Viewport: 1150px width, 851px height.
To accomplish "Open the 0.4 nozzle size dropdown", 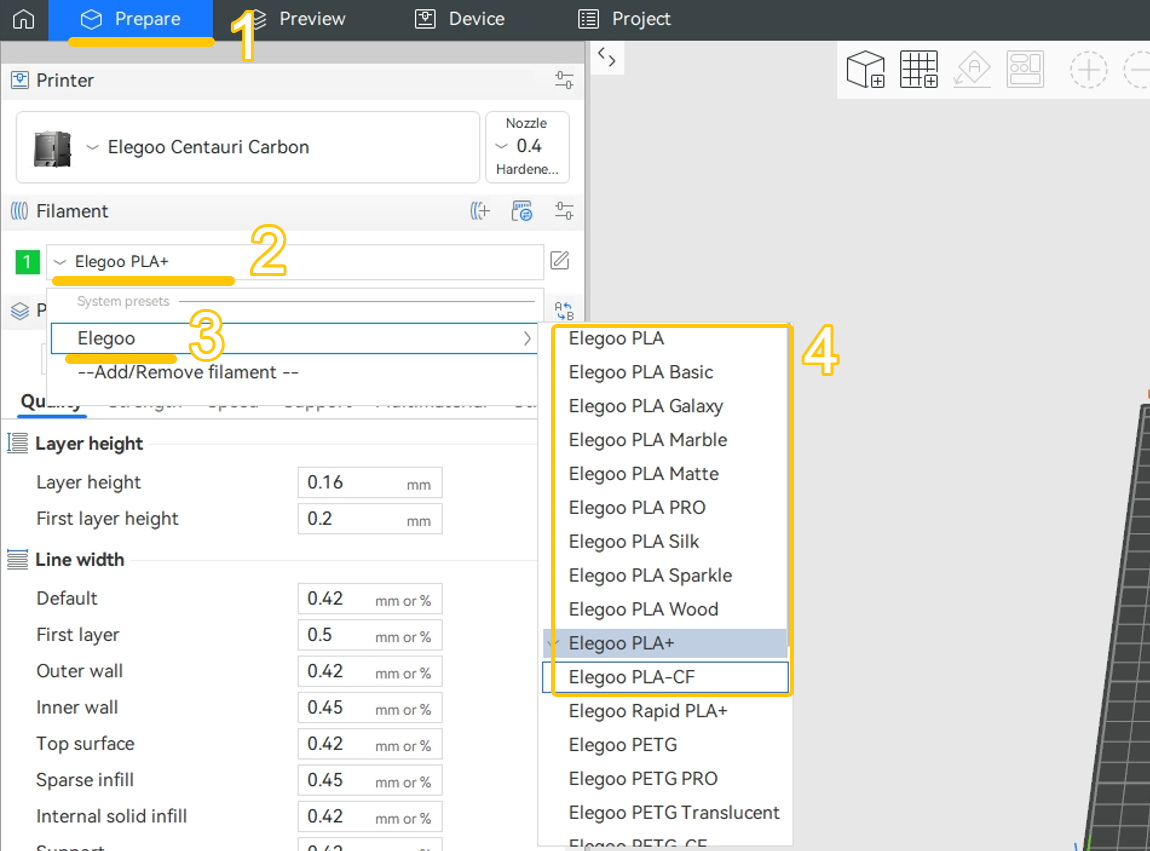I will [527, 147].
